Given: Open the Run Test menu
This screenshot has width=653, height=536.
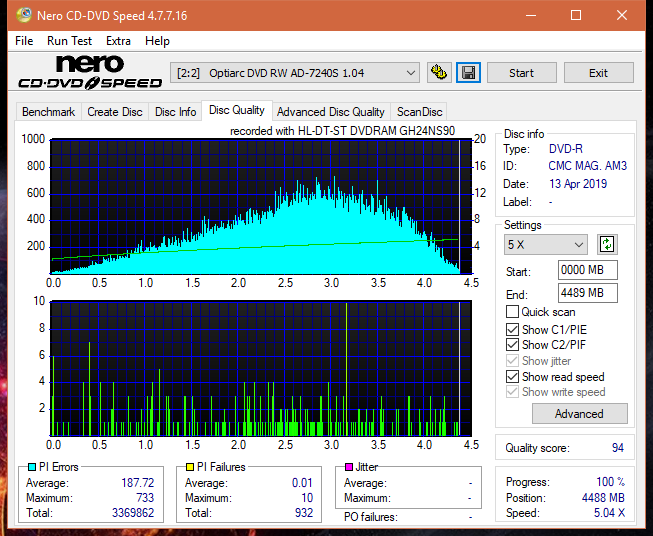Looking at the screenshot, I should pos(69,41).
